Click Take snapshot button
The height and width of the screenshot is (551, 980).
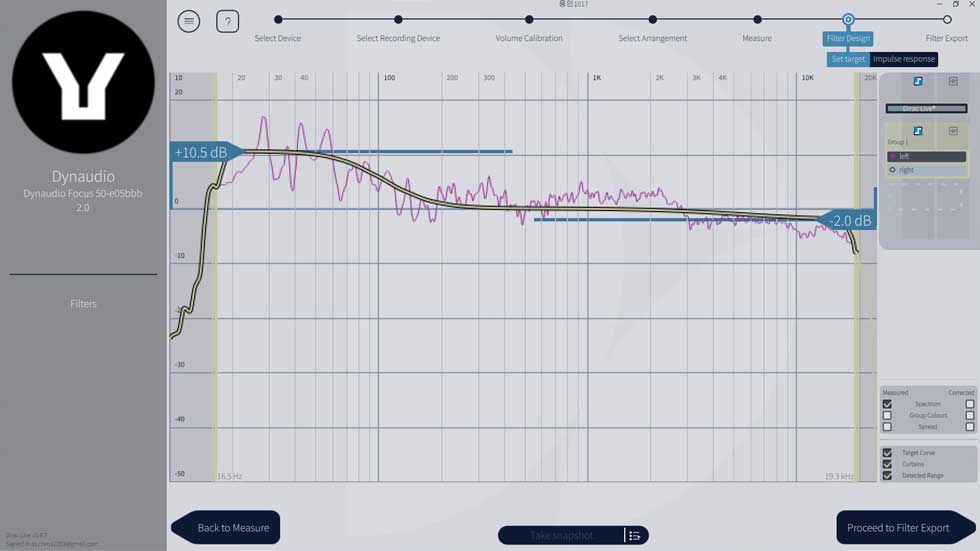(561, 535)
